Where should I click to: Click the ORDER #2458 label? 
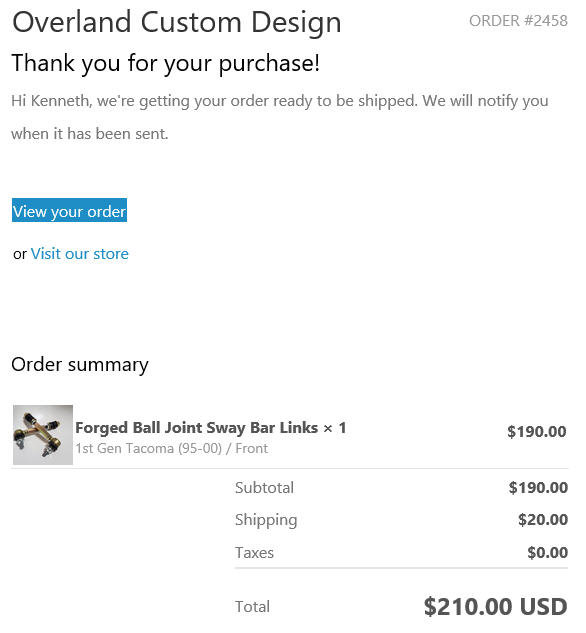[x=518, y=21]
